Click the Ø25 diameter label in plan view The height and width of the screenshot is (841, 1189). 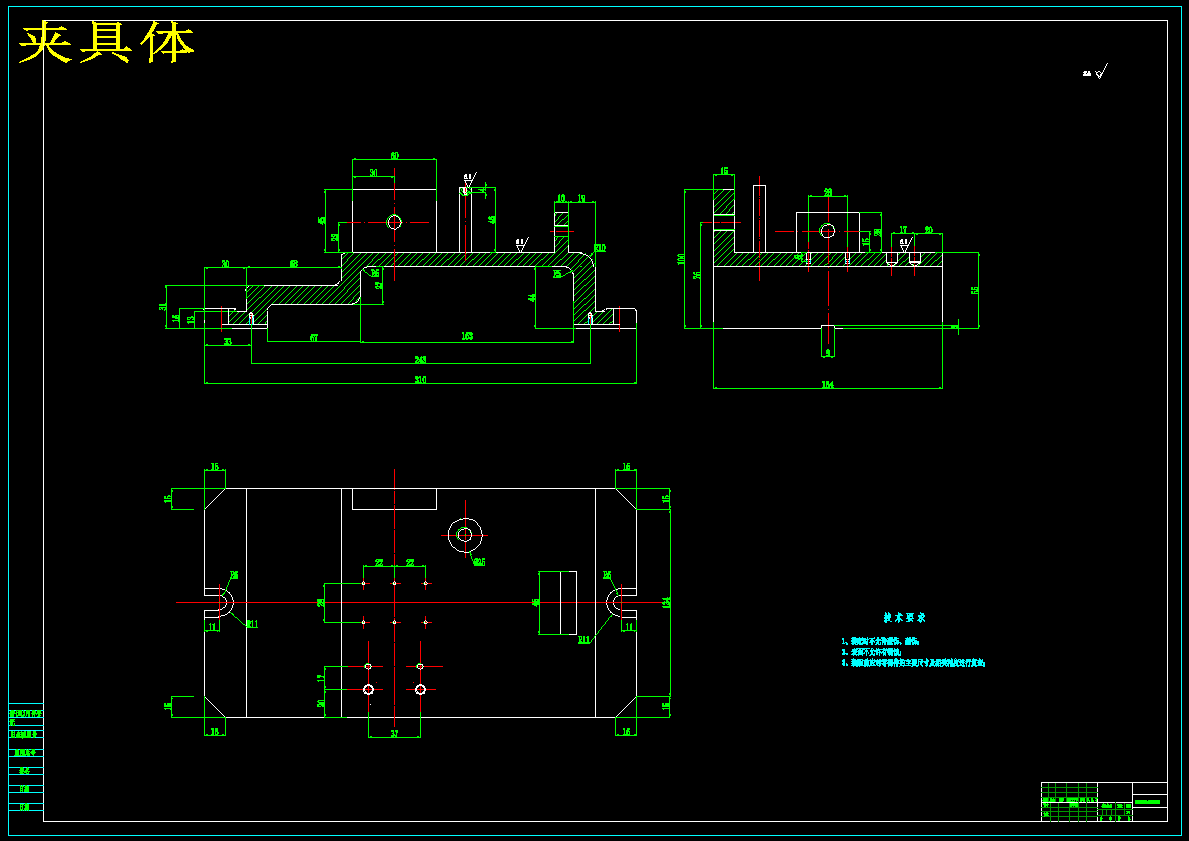478,562
